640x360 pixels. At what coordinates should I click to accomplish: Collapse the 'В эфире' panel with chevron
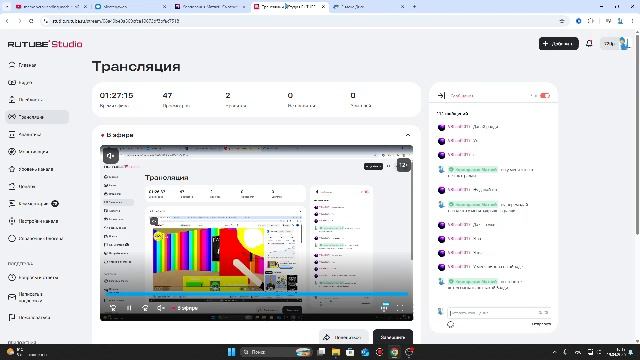click(x=408, y=135)
